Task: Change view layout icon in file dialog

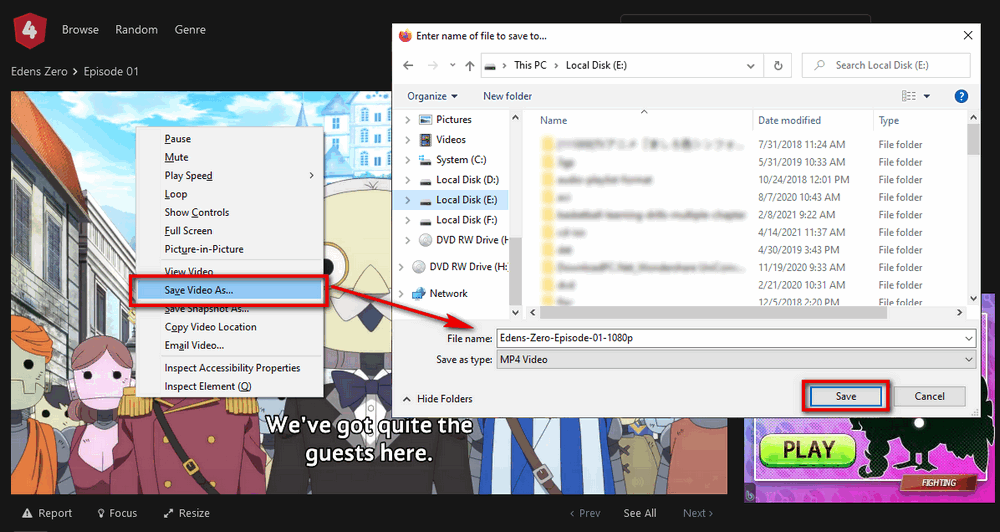Action: pos(909,96)
